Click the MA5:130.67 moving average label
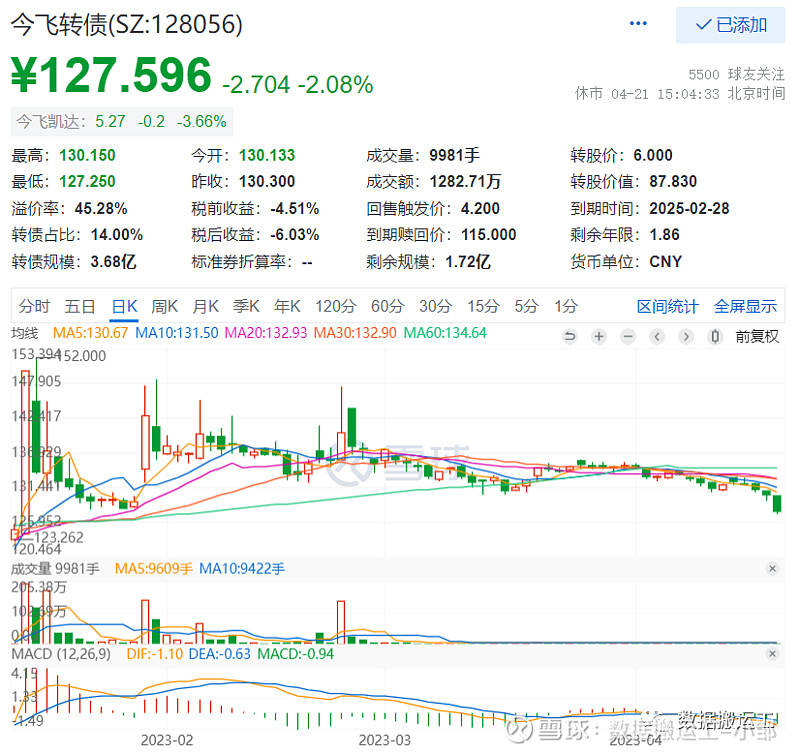Viewport: 800px width, 755px height. tap(90, 333)
